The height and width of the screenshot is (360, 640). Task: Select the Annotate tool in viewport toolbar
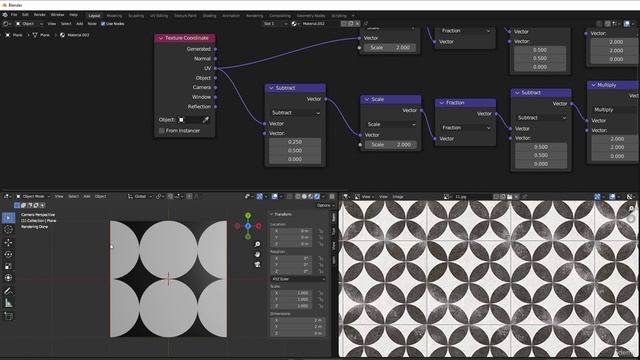[8, 291]
